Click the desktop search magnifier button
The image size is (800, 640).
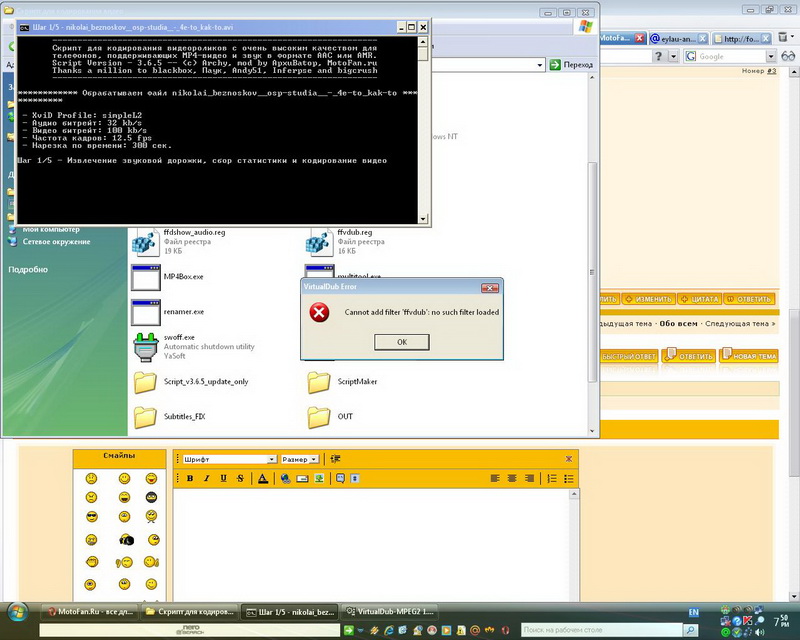pyautogui.click(x=691, y=630)
